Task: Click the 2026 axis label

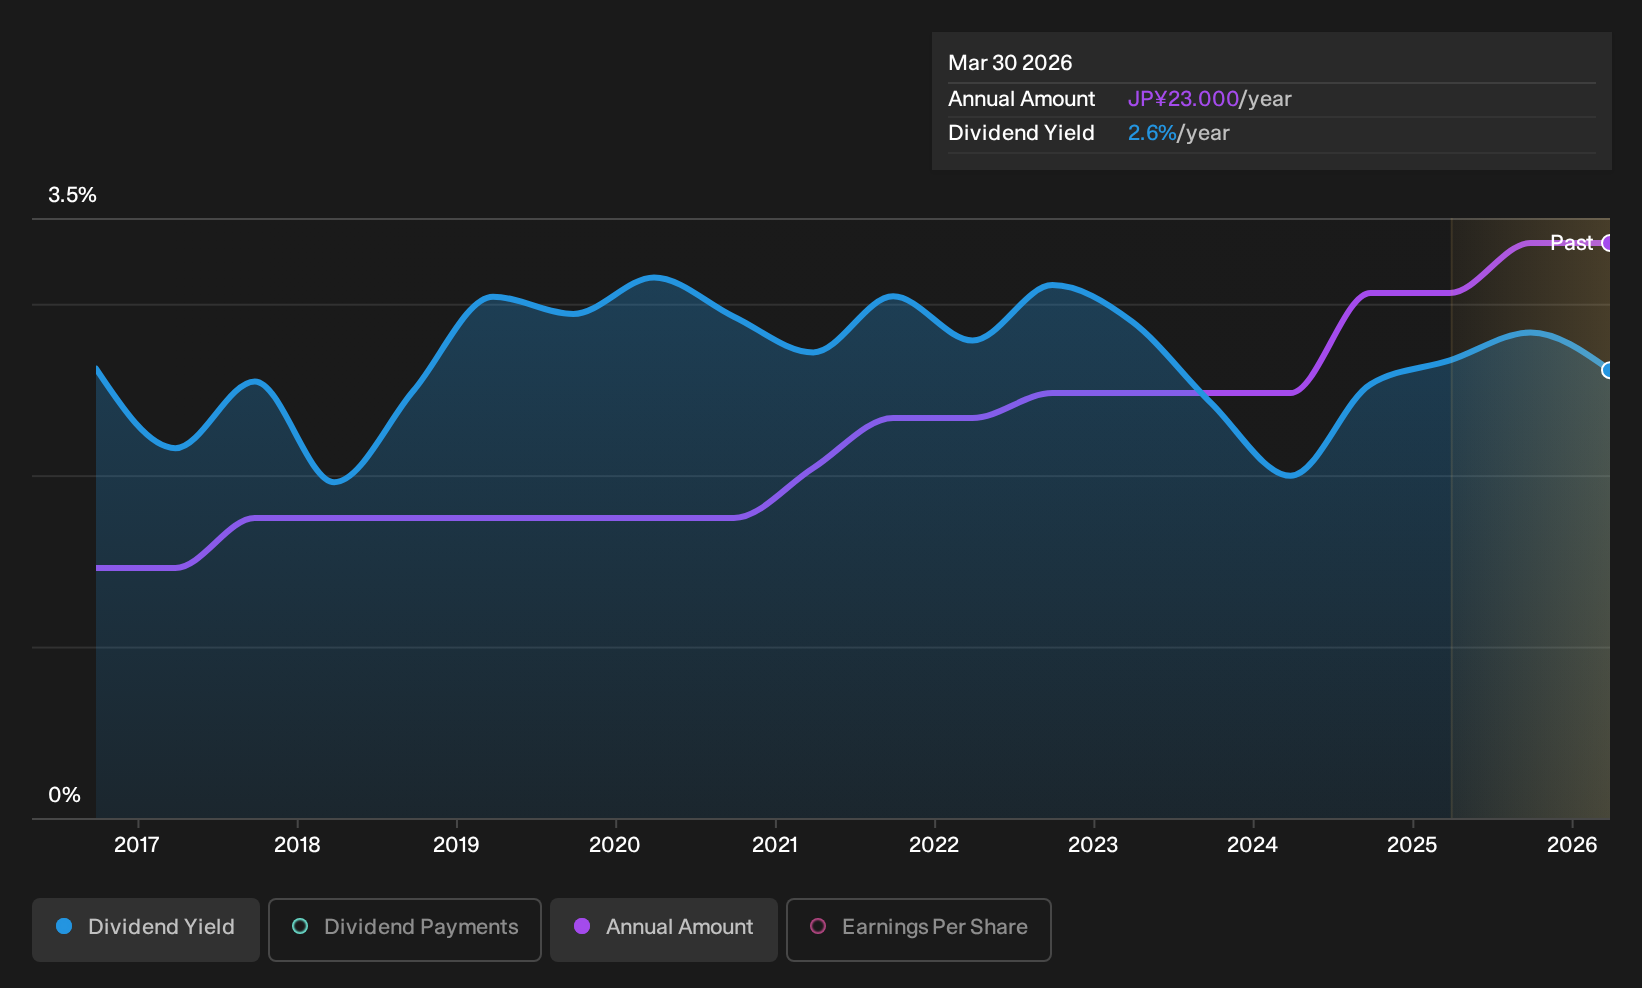Action: point(1572,845)
